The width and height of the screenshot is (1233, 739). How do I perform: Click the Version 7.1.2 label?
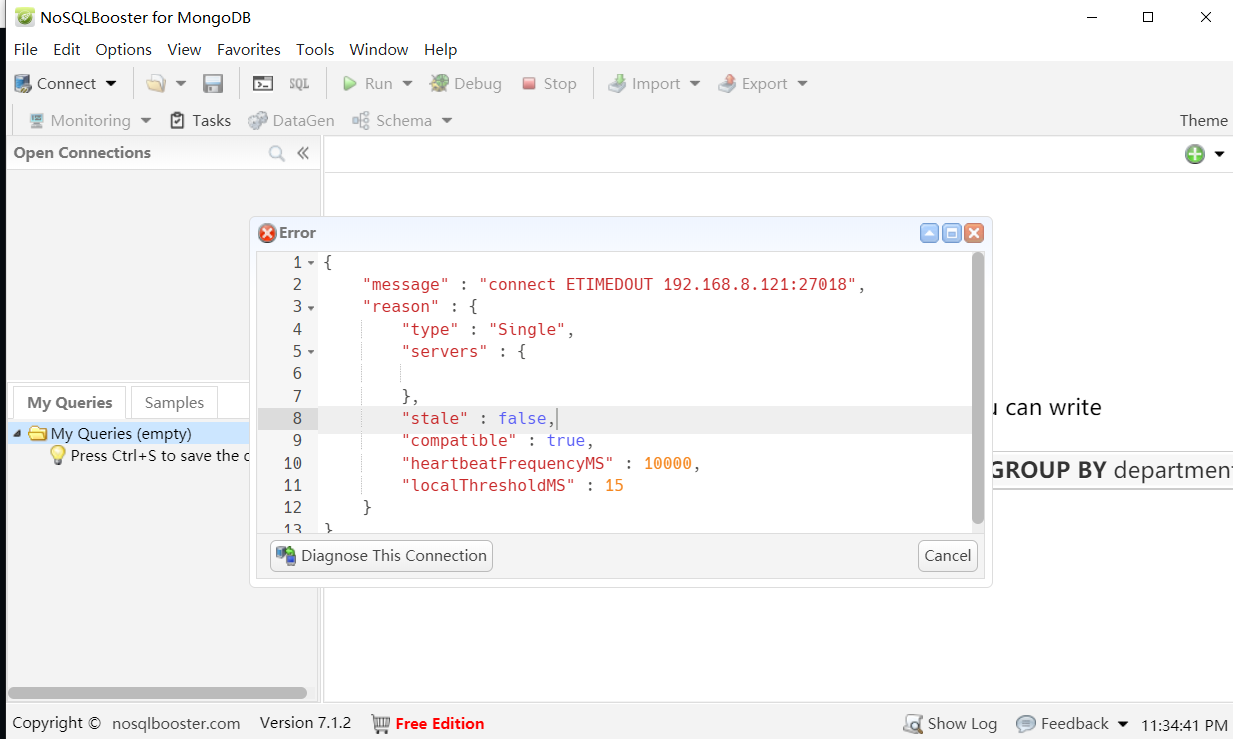coord(305,723)
